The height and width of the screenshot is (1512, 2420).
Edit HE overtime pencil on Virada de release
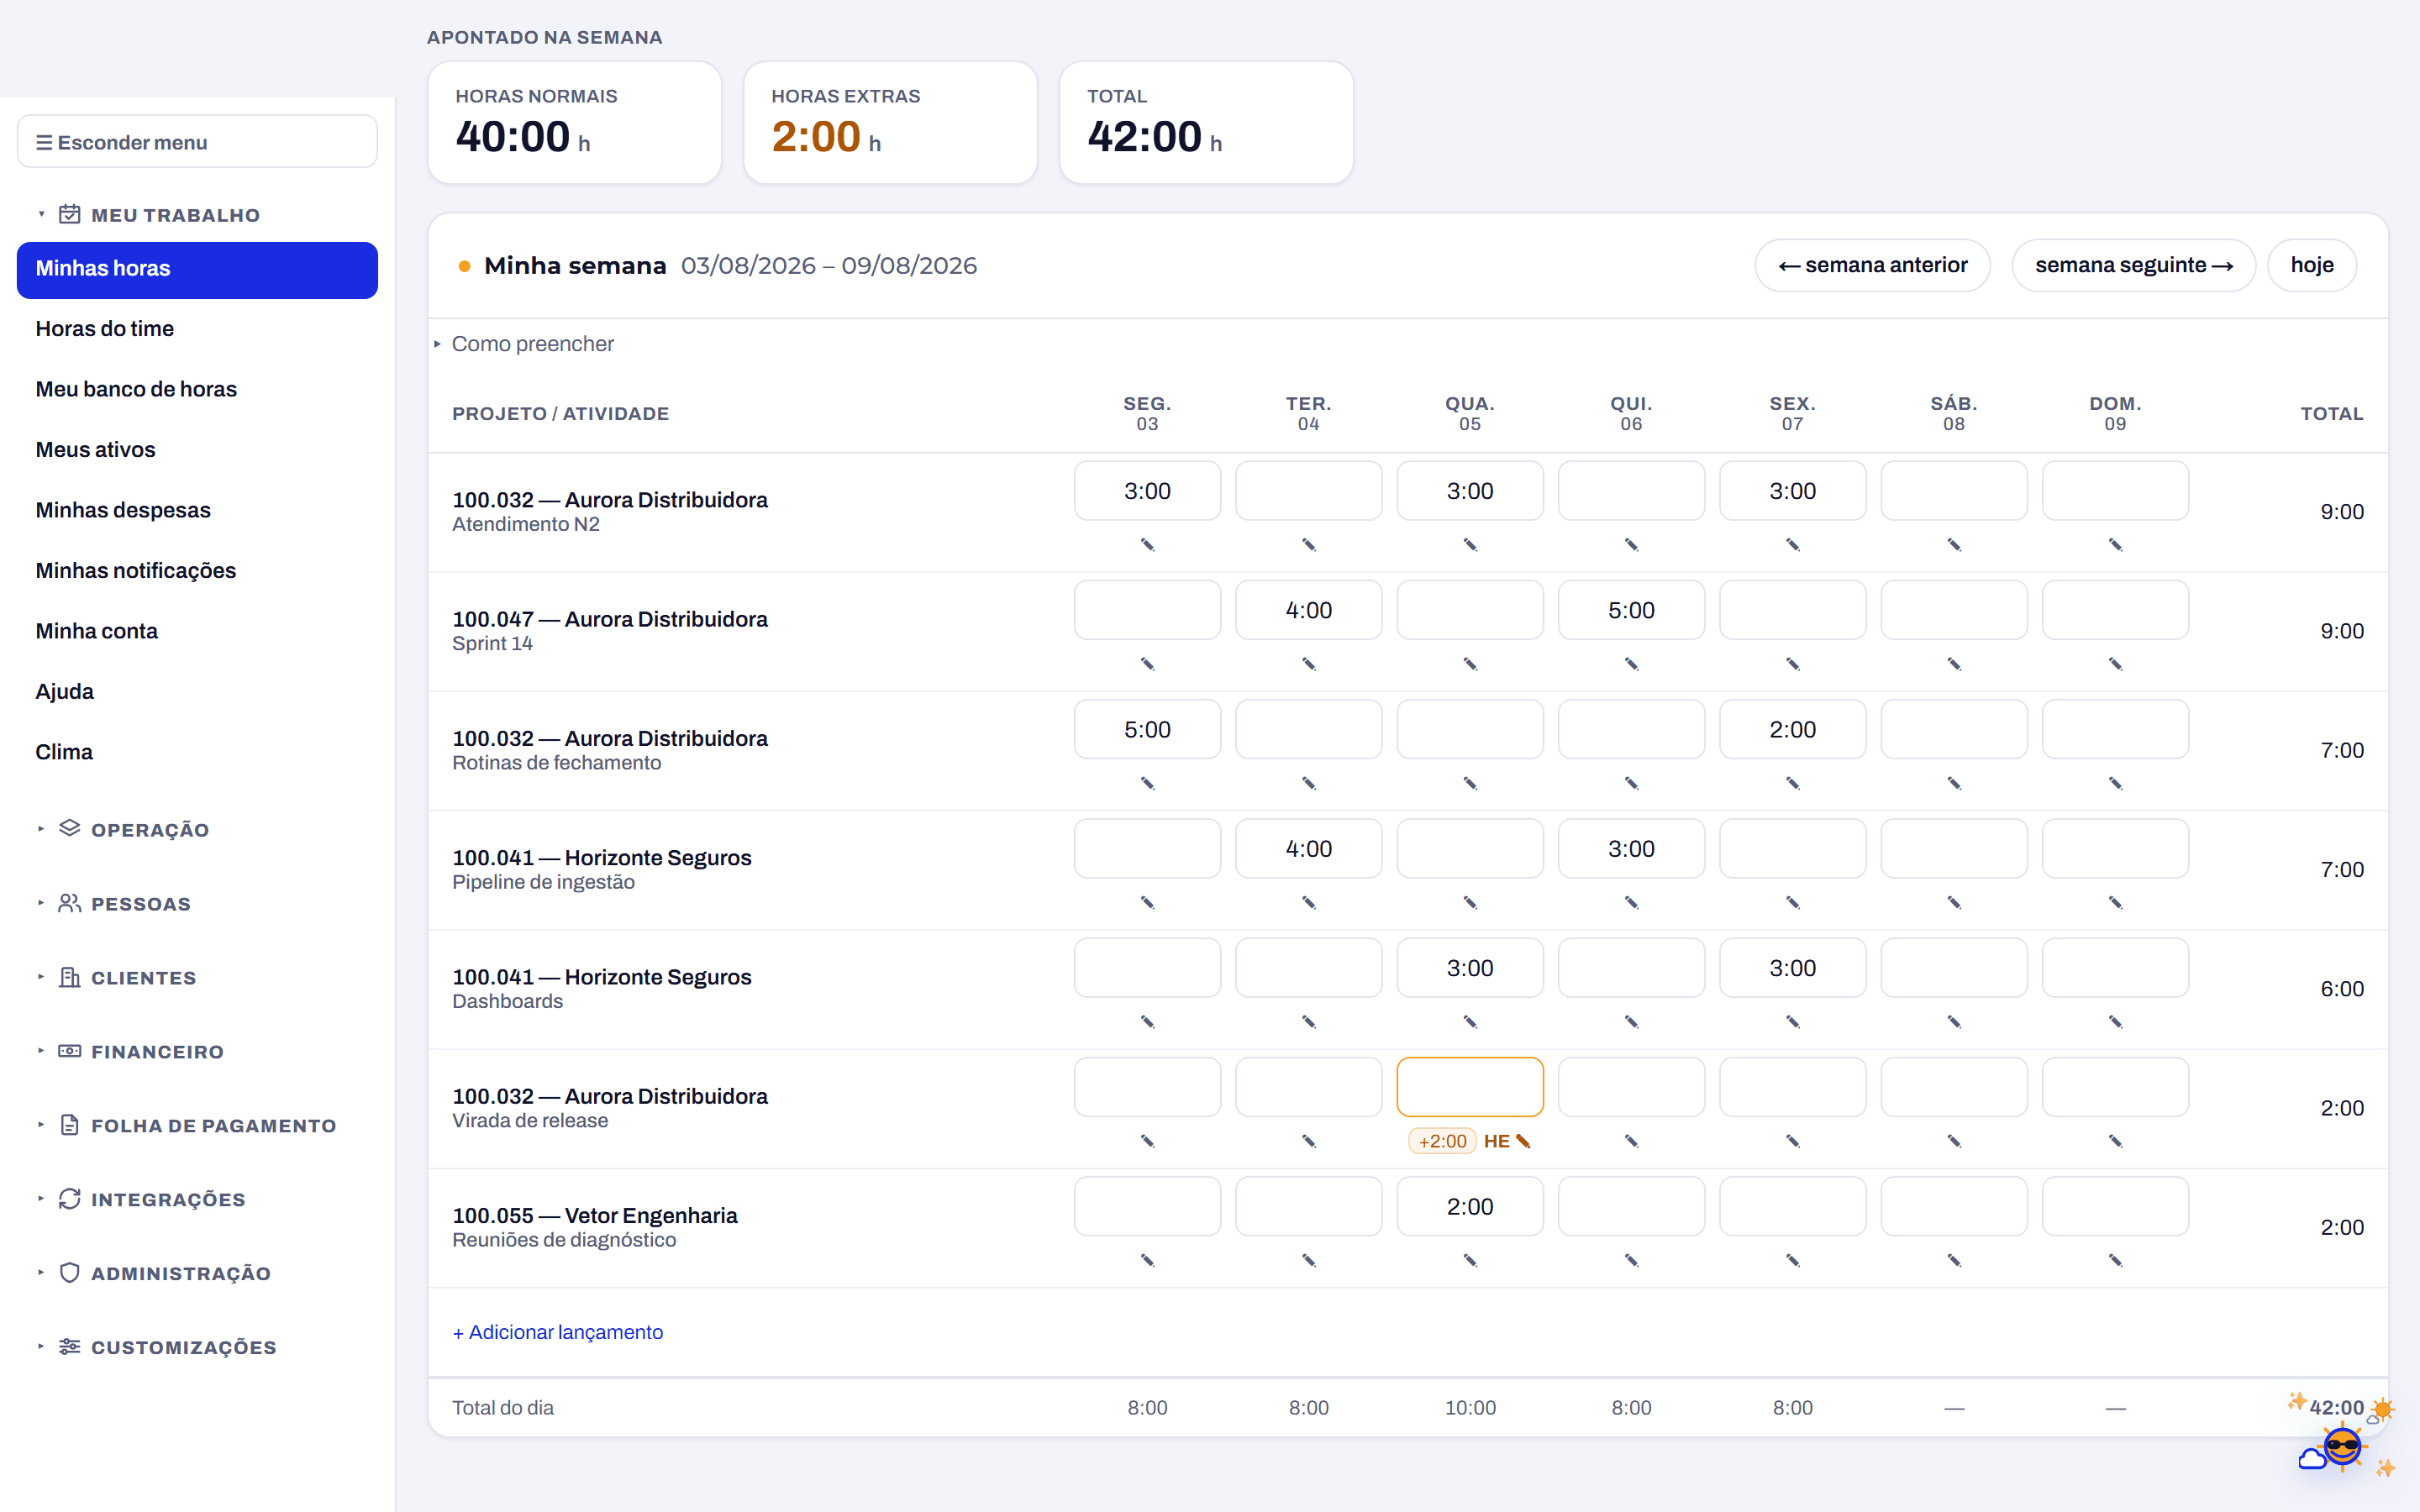tap(1523, 1141)
